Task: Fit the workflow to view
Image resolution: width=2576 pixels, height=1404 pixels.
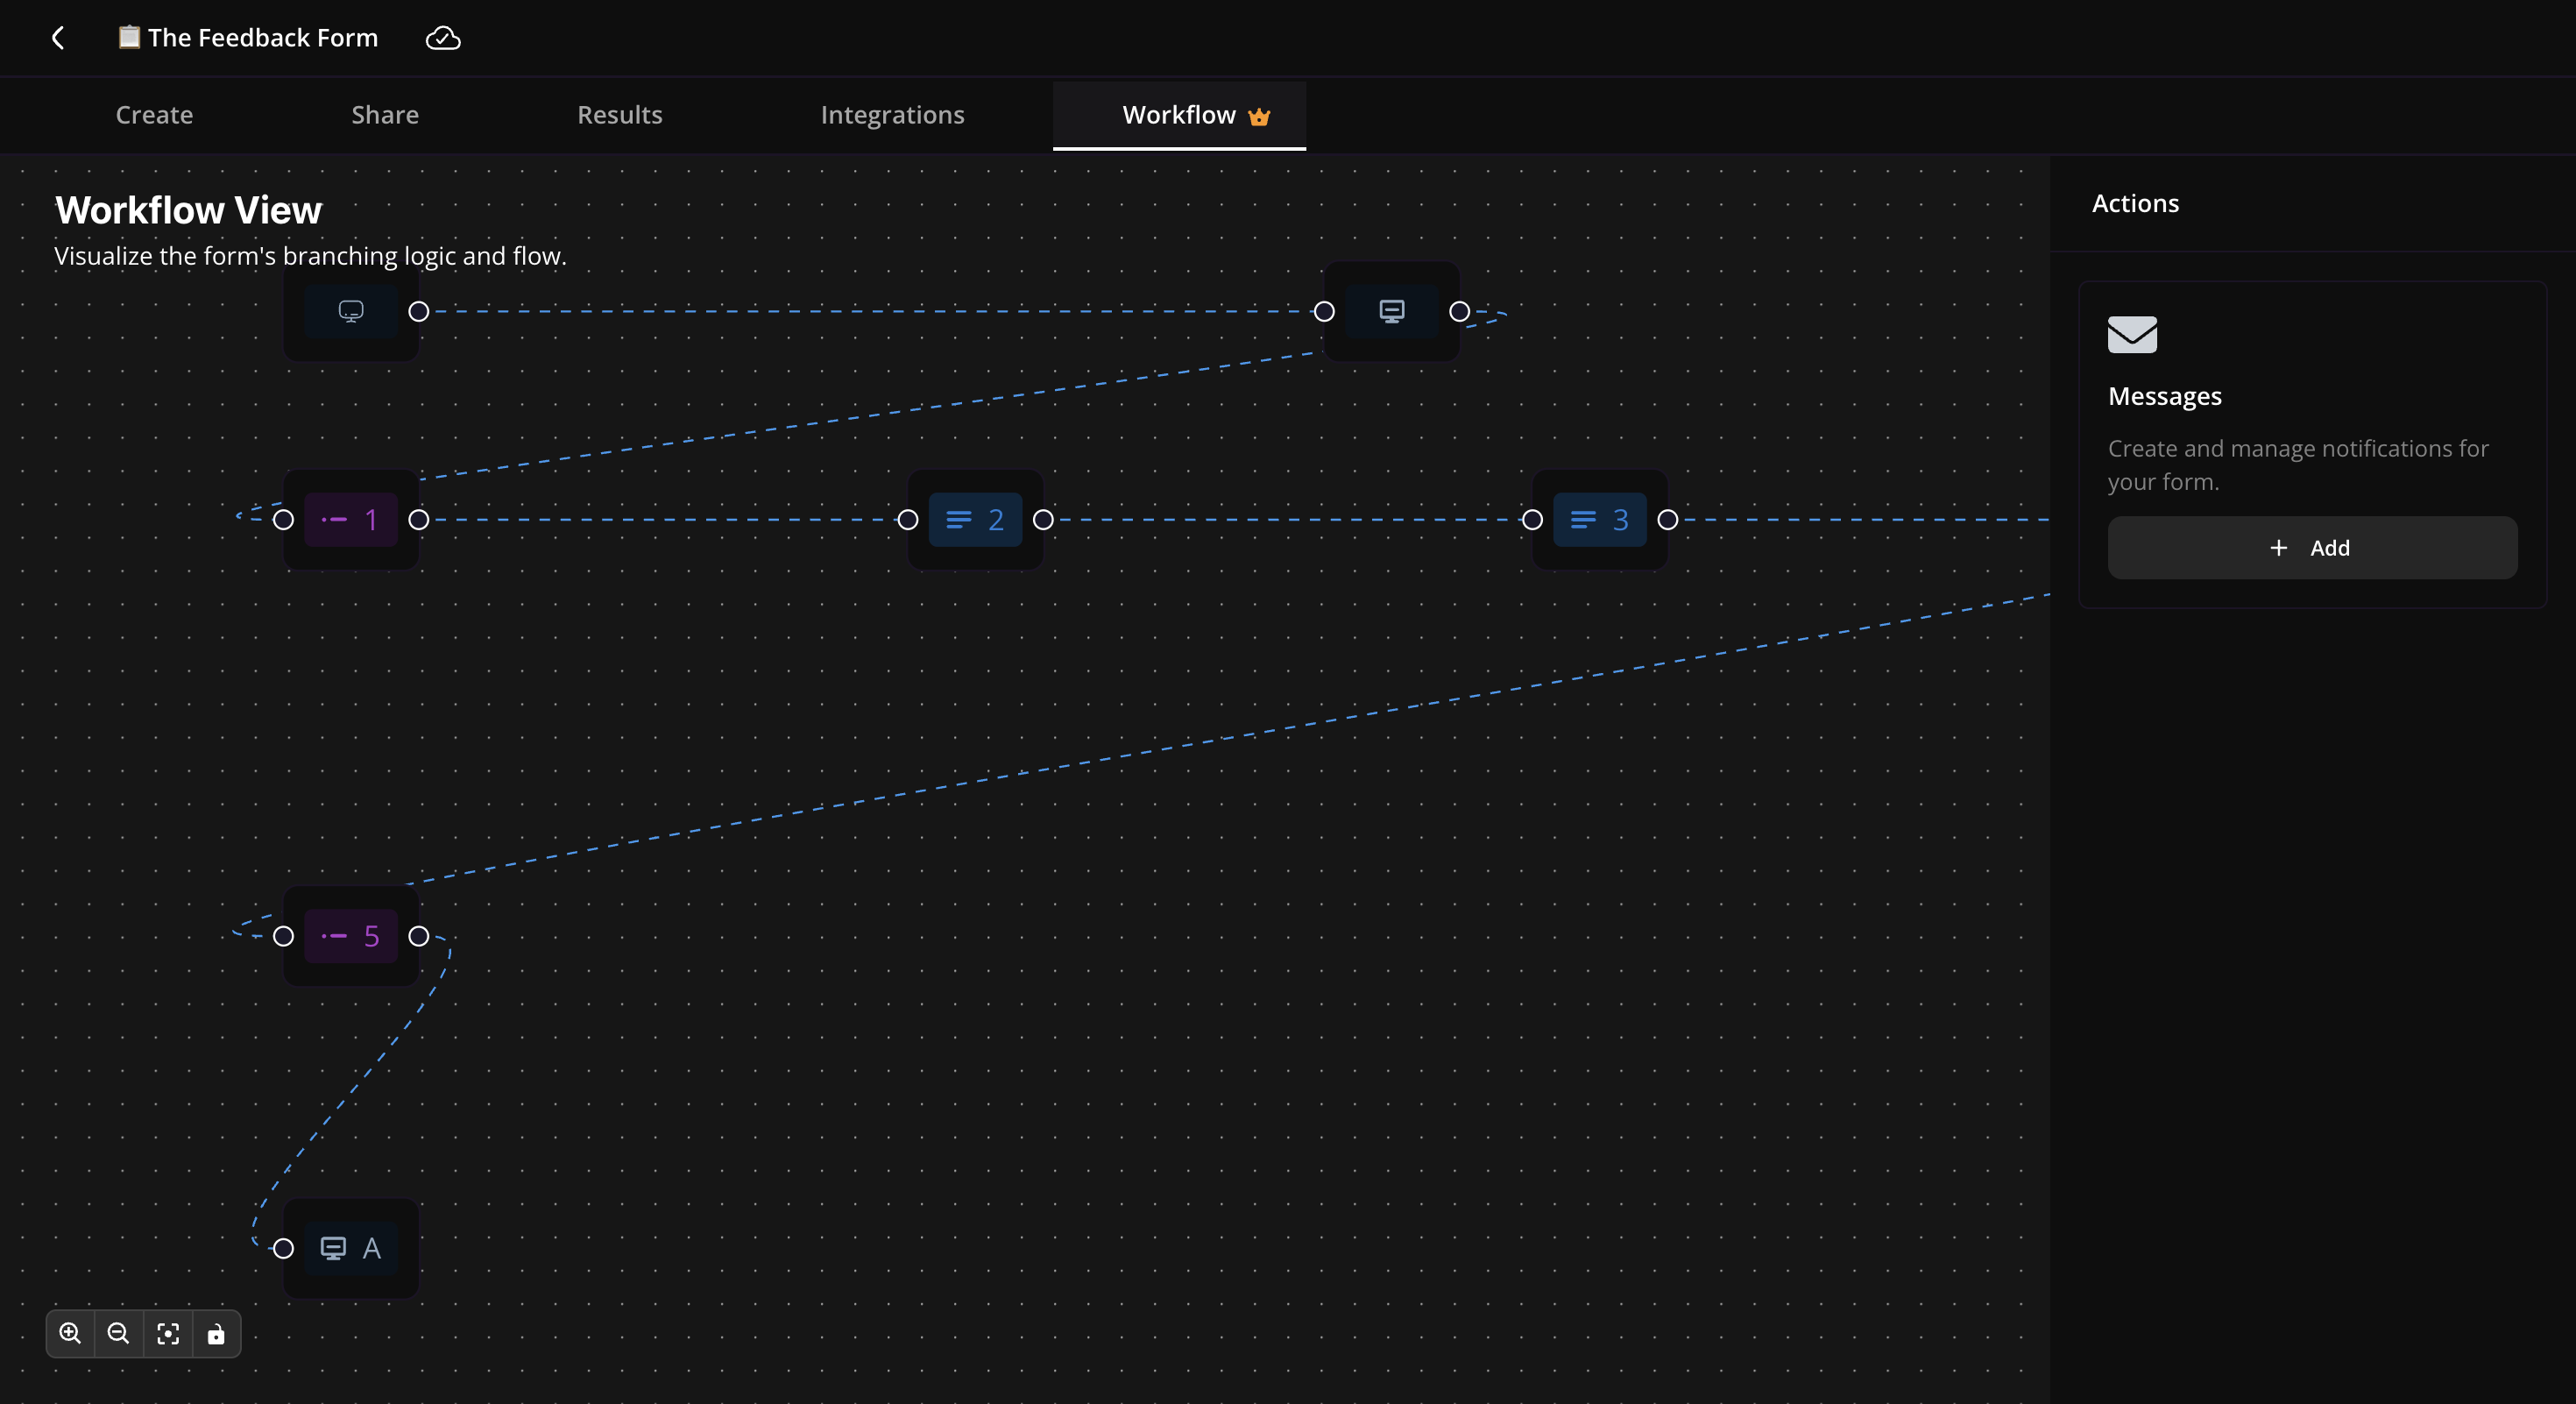Action: [x=168, y=1333]
